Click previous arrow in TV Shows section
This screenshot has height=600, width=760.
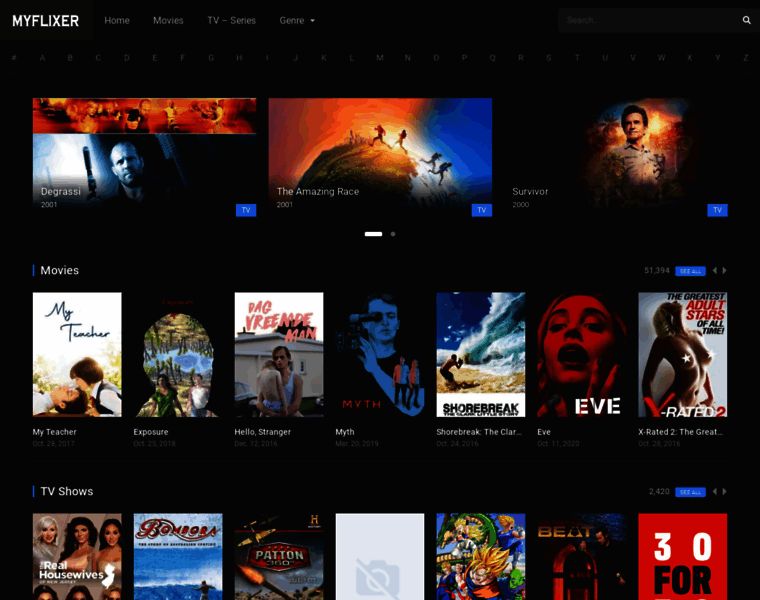[x=714, y=491]
